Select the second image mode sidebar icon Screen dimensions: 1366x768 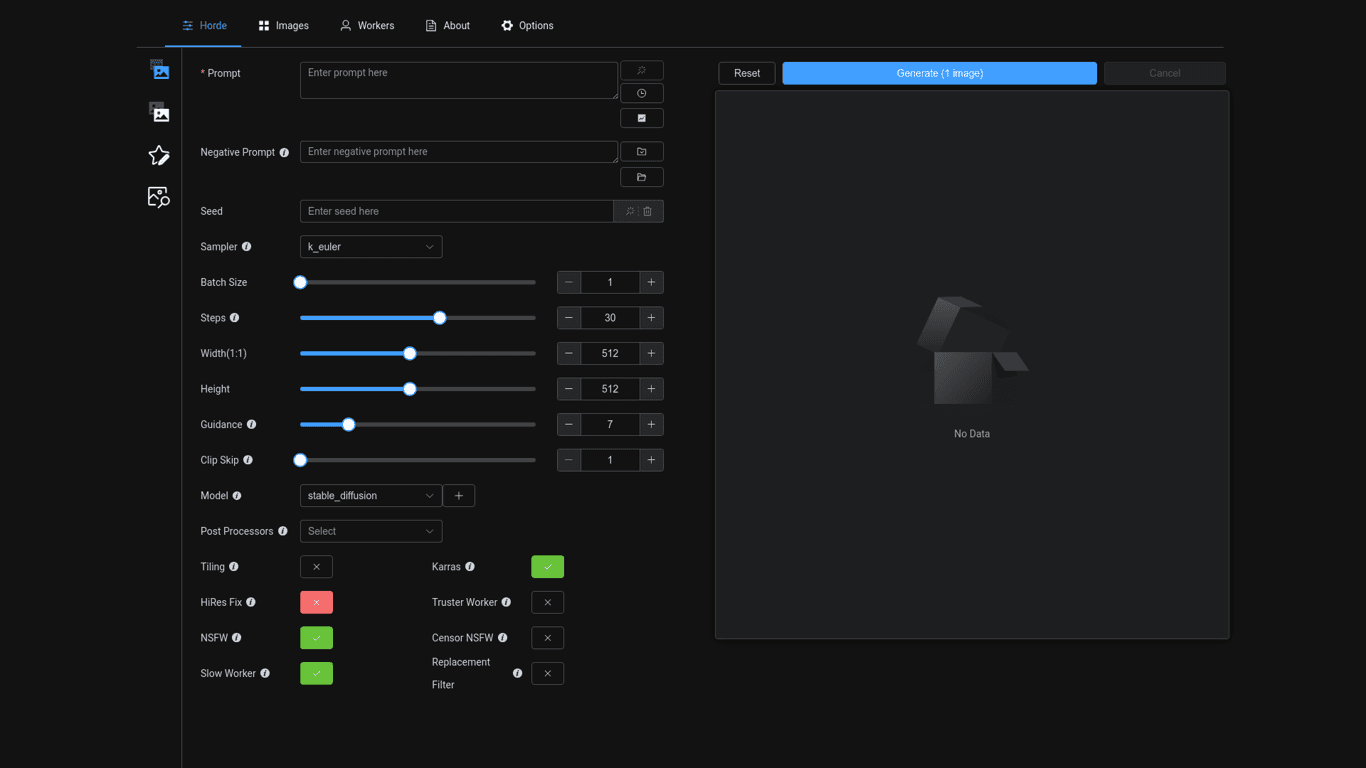159,112
